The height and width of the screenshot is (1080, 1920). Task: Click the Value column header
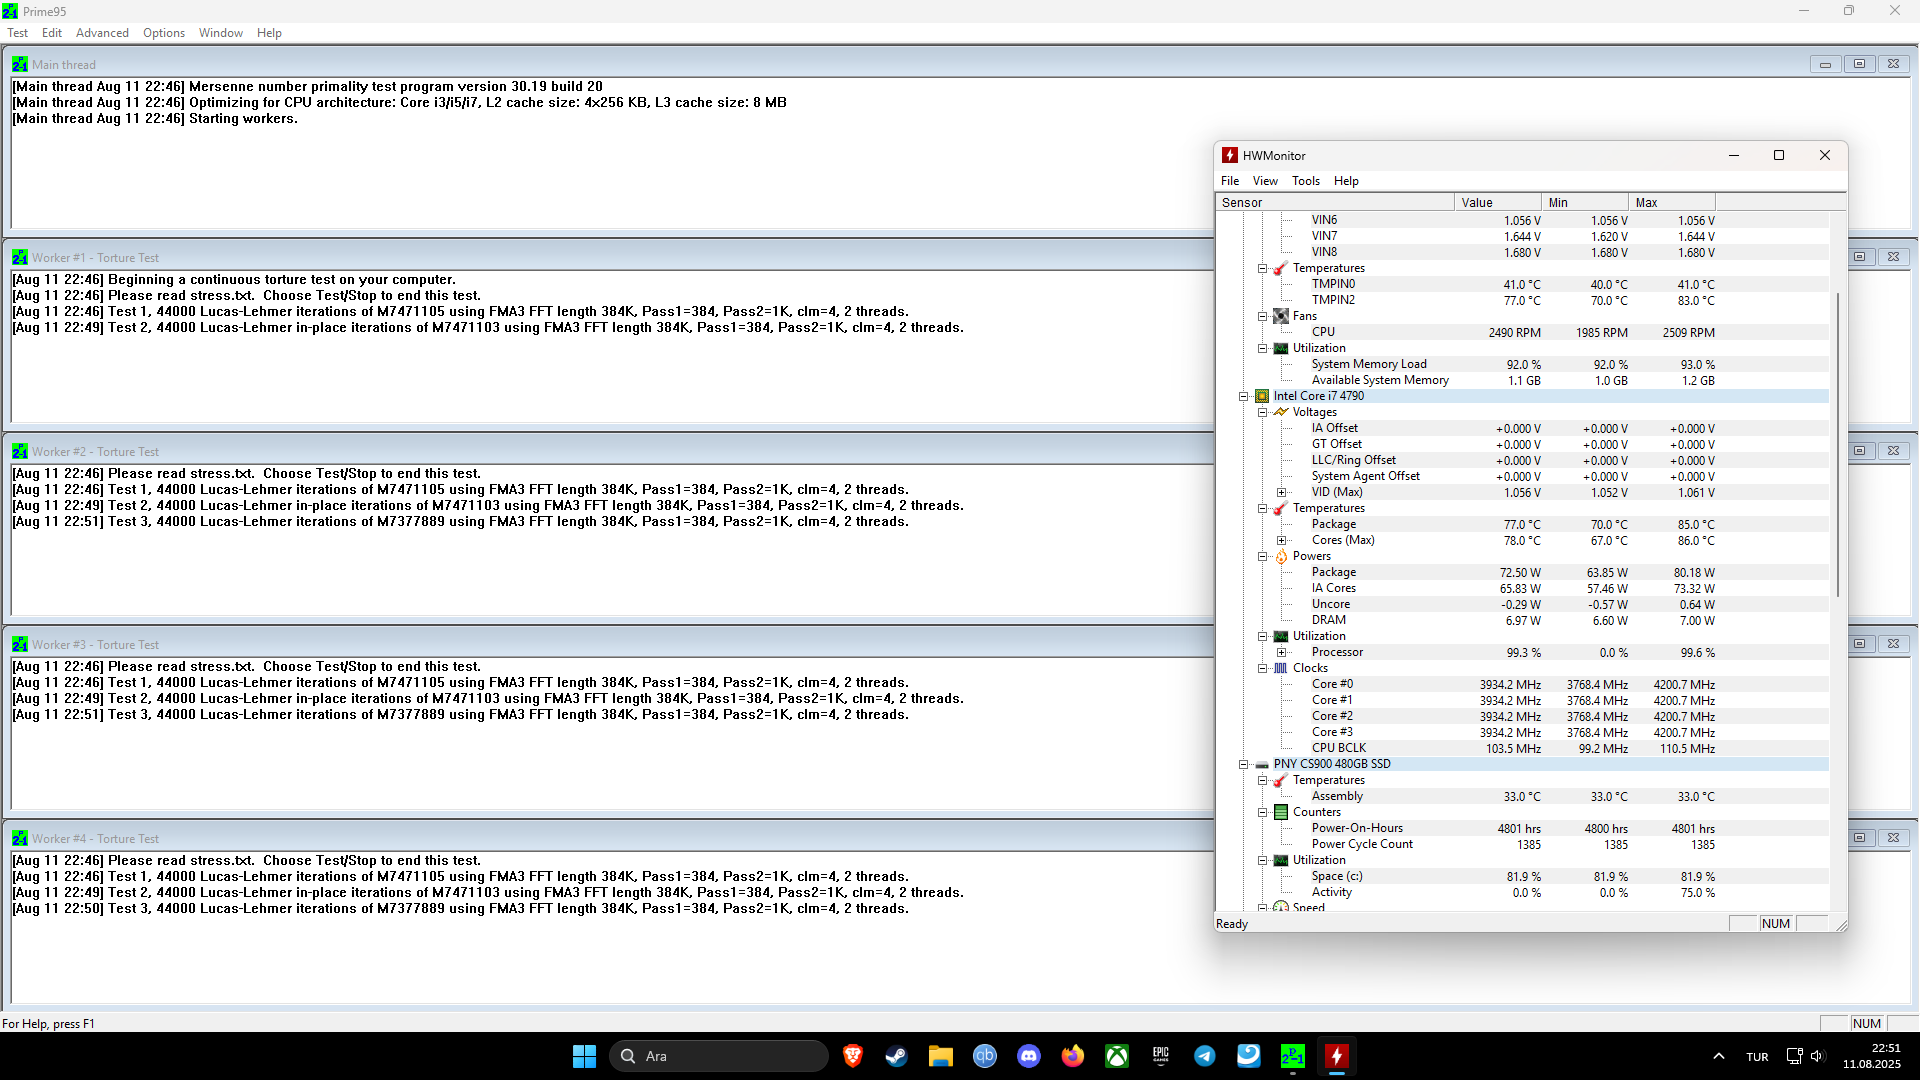coord(1498,202)
